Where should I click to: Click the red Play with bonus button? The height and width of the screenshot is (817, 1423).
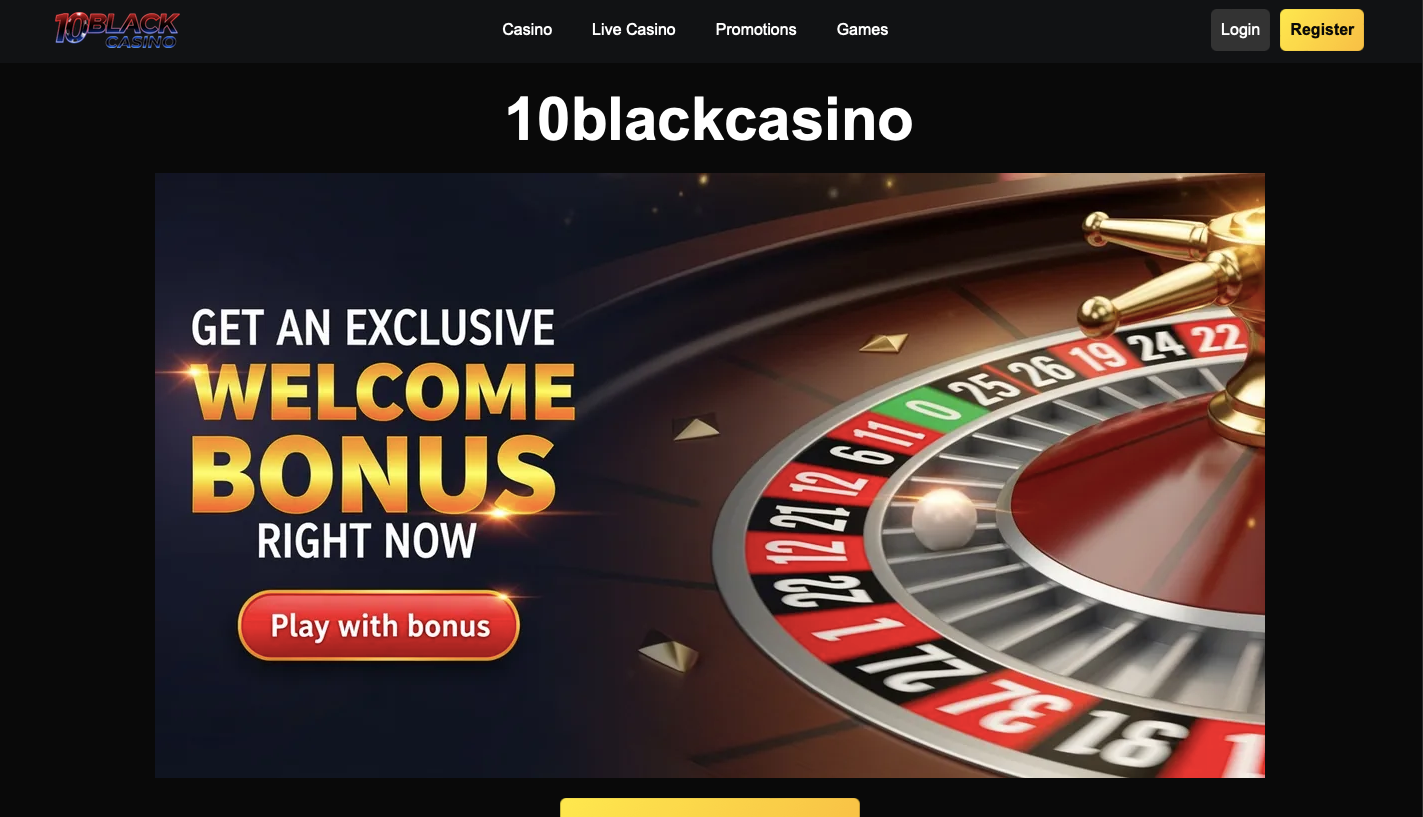click(379, 626)
